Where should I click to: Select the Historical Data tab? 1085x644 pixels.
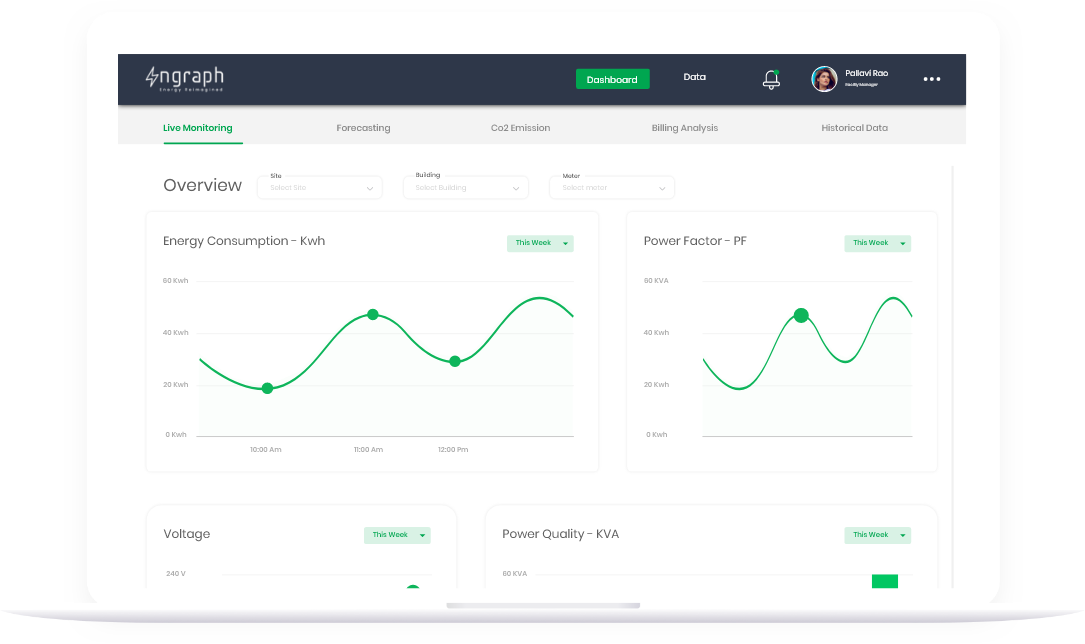point(854,128)
